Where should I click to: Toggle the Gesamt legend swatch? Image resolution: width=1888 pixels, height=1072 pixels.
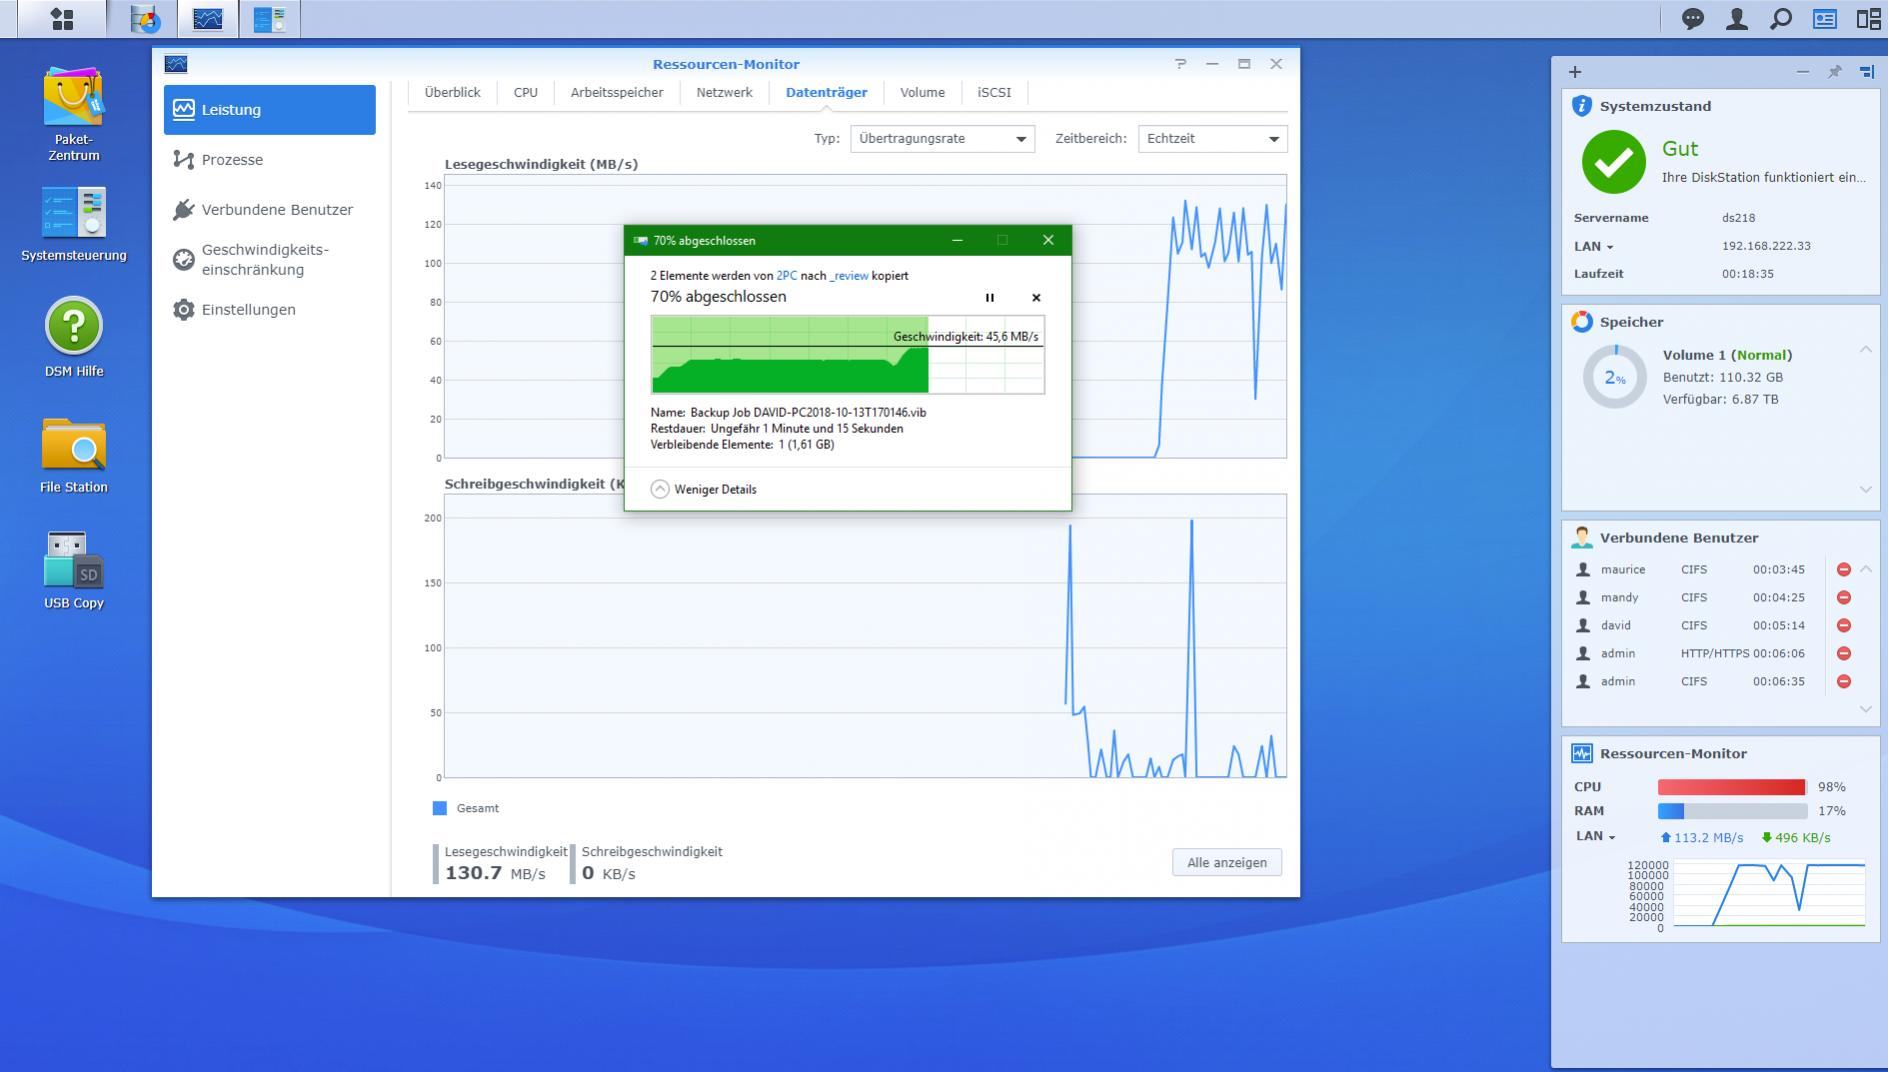439,808
